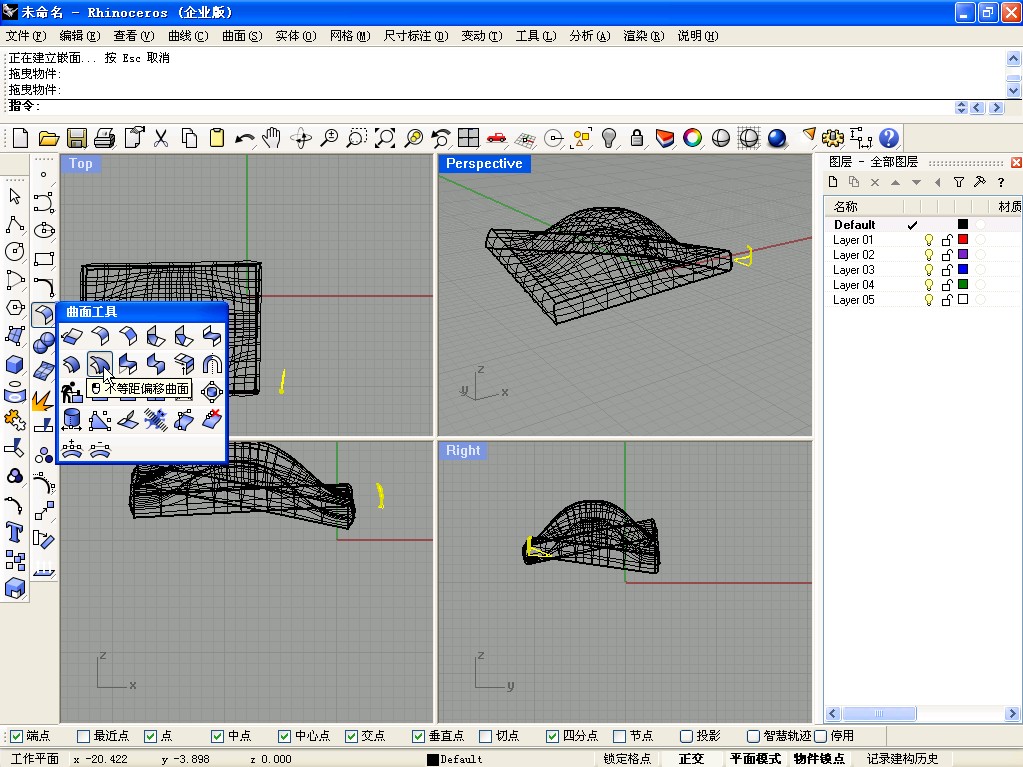Click the Explode tool icon

(x=42, y=401)
